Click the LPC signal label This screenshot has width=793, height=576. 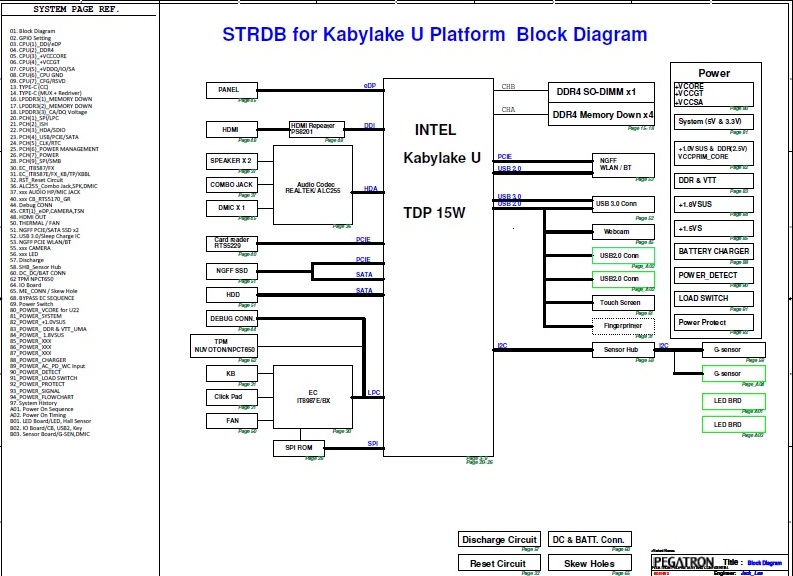coord(374,392)
